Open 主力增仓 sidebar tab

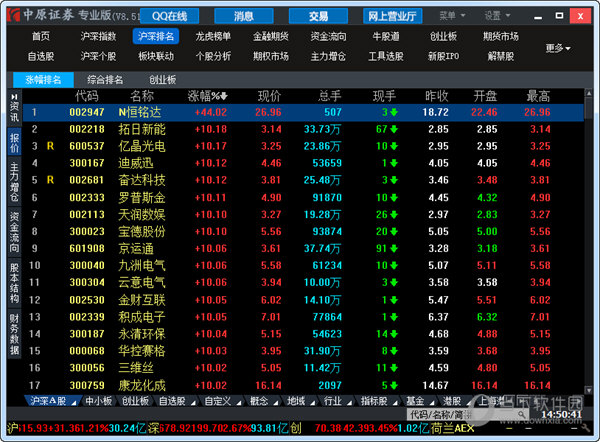click(x=15, y=182)
